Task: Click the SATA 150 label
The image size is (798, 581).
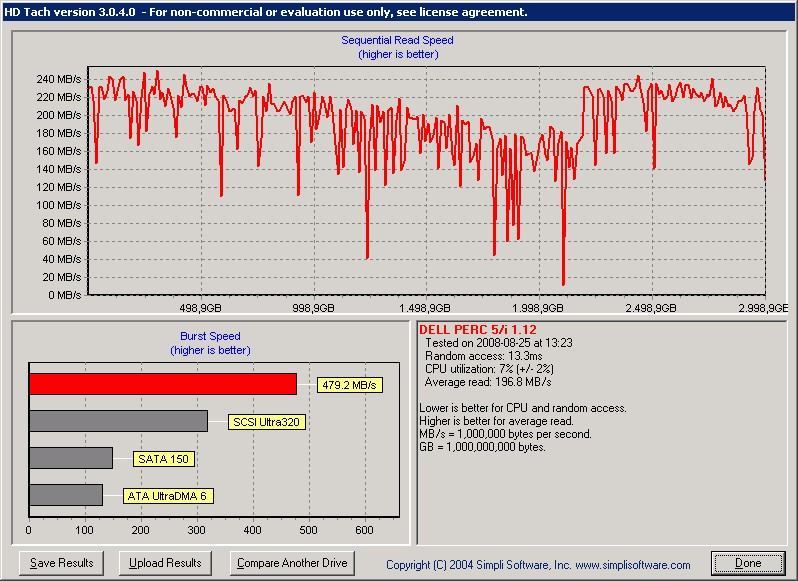Action: 163,459
